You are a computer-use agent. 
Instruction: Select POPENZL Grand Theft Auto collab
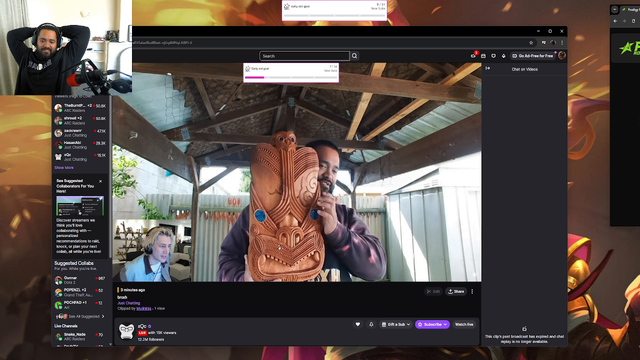pyautogui.click(x=81, y=292)
